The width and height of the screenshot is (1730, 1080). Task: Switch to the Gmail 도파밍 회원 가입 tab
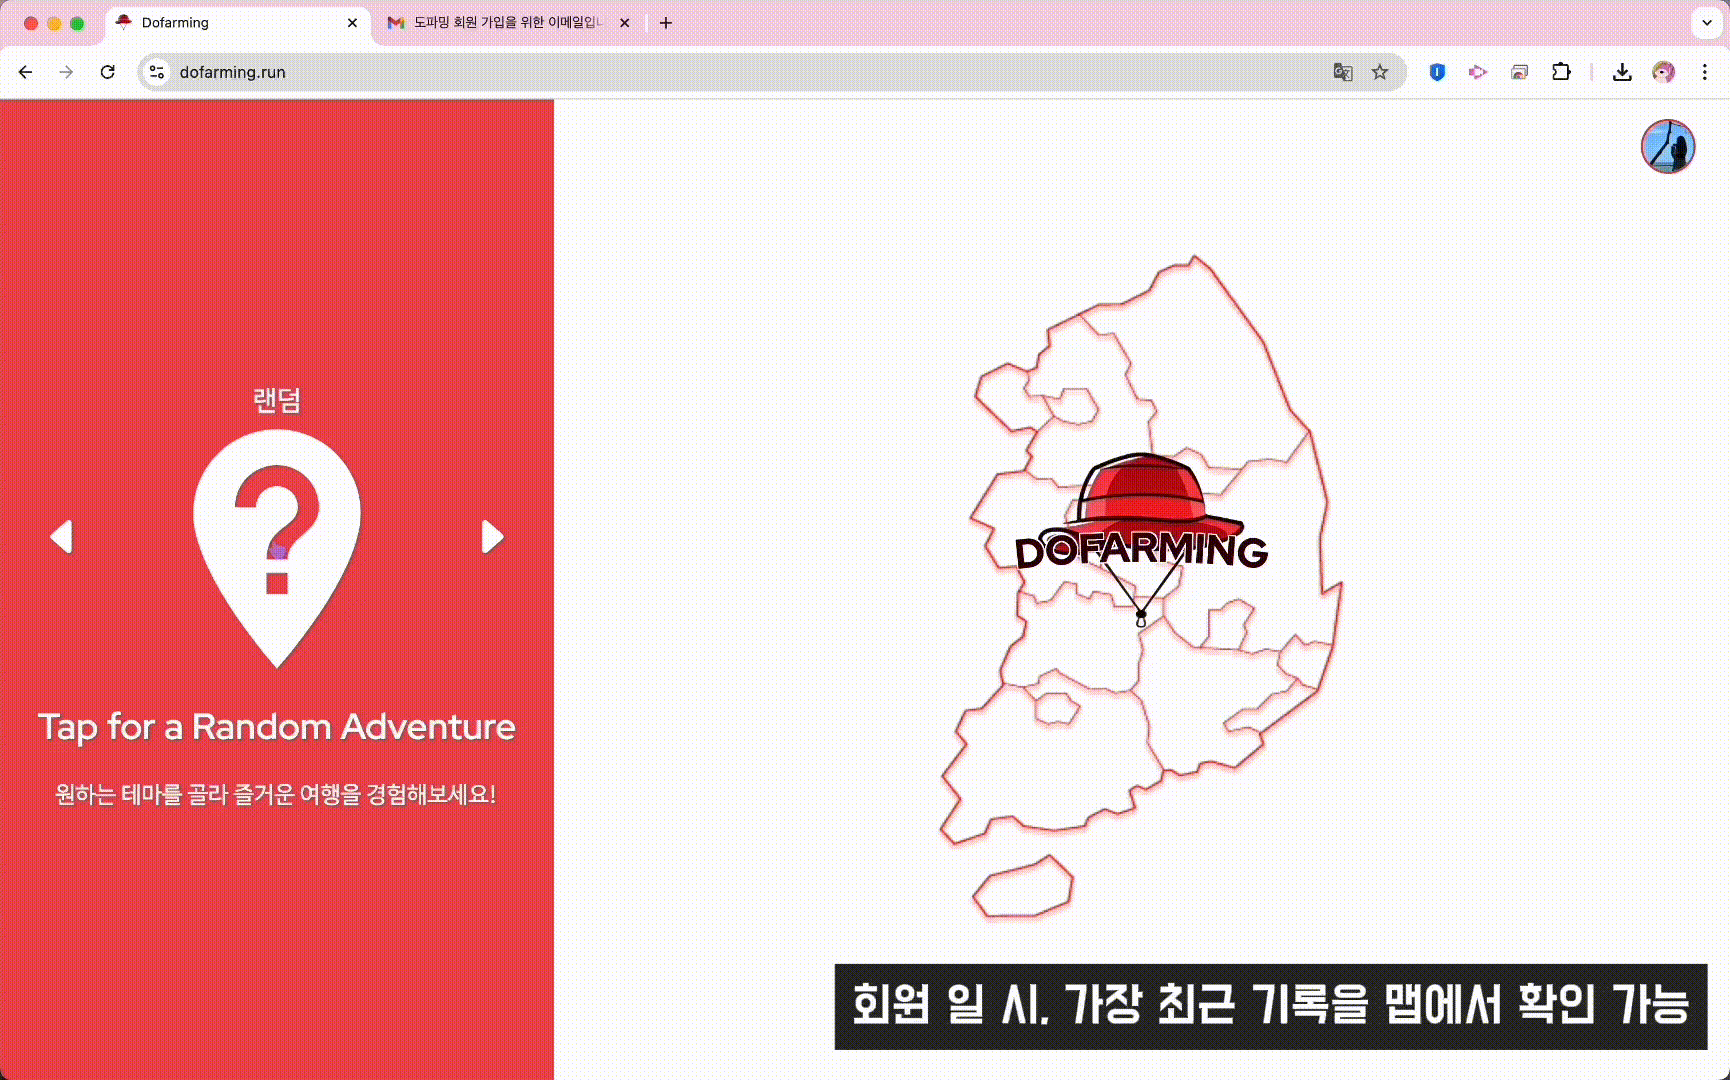coord(508,23)
